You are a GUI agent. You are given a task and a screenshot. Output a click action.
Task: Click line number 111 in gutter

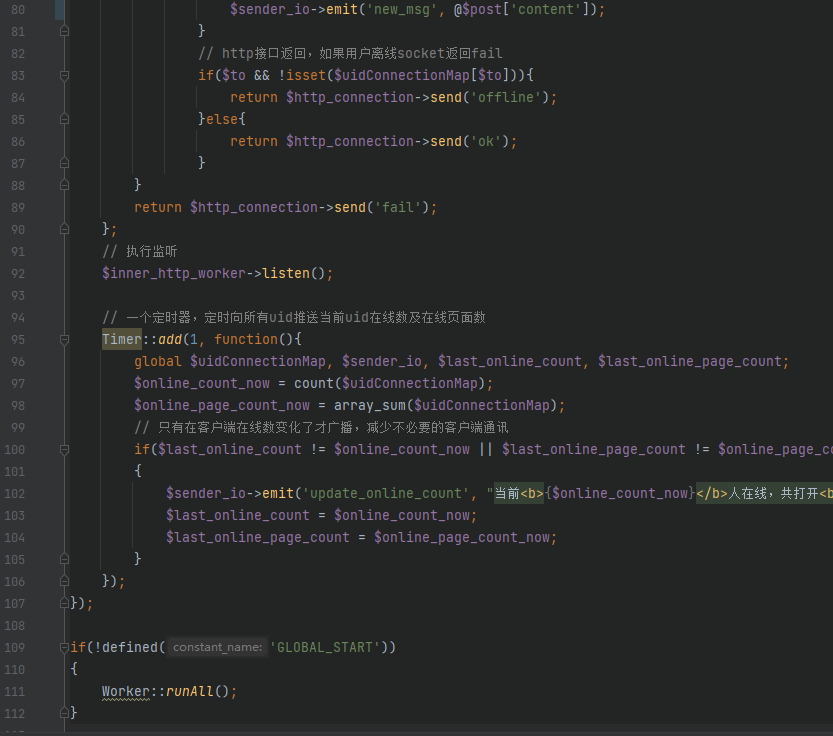point(14,691)
